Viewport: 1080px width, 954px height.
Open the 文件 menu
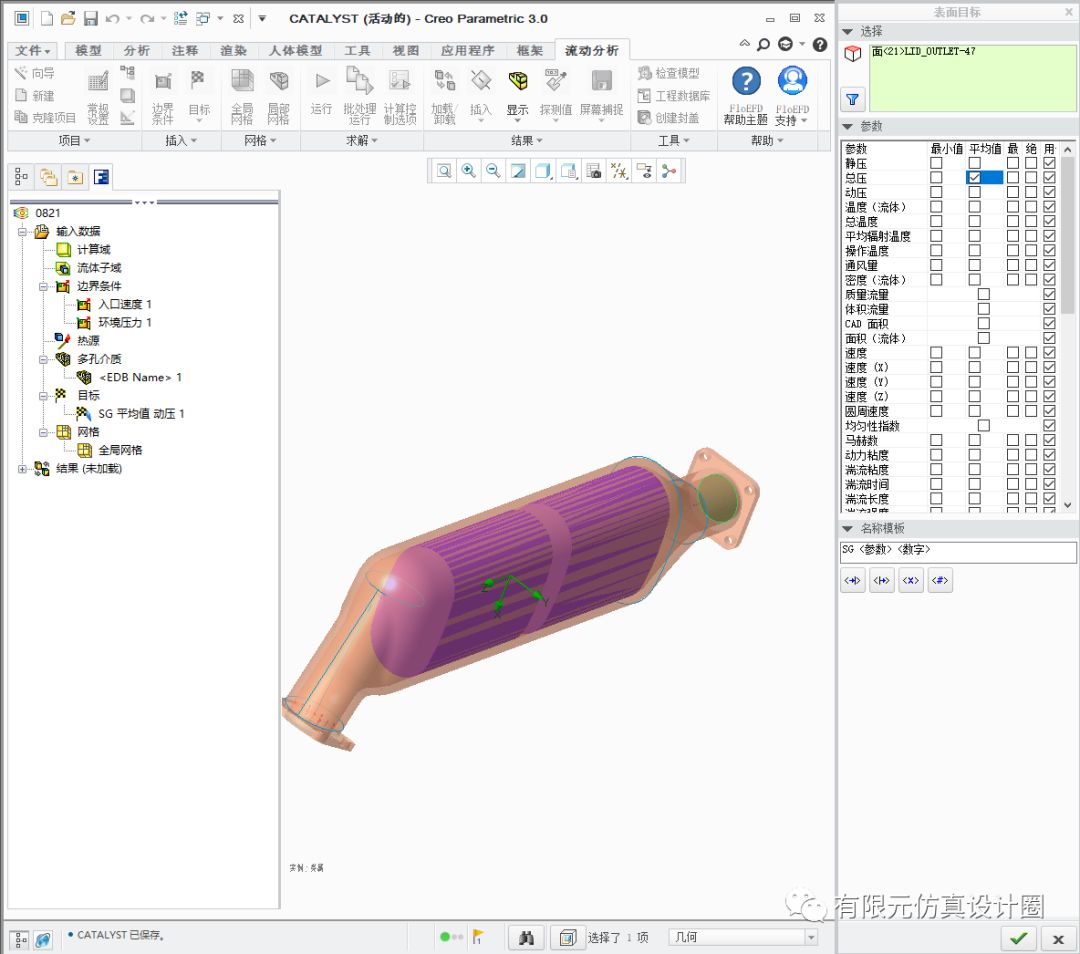[x=33, y=50]
